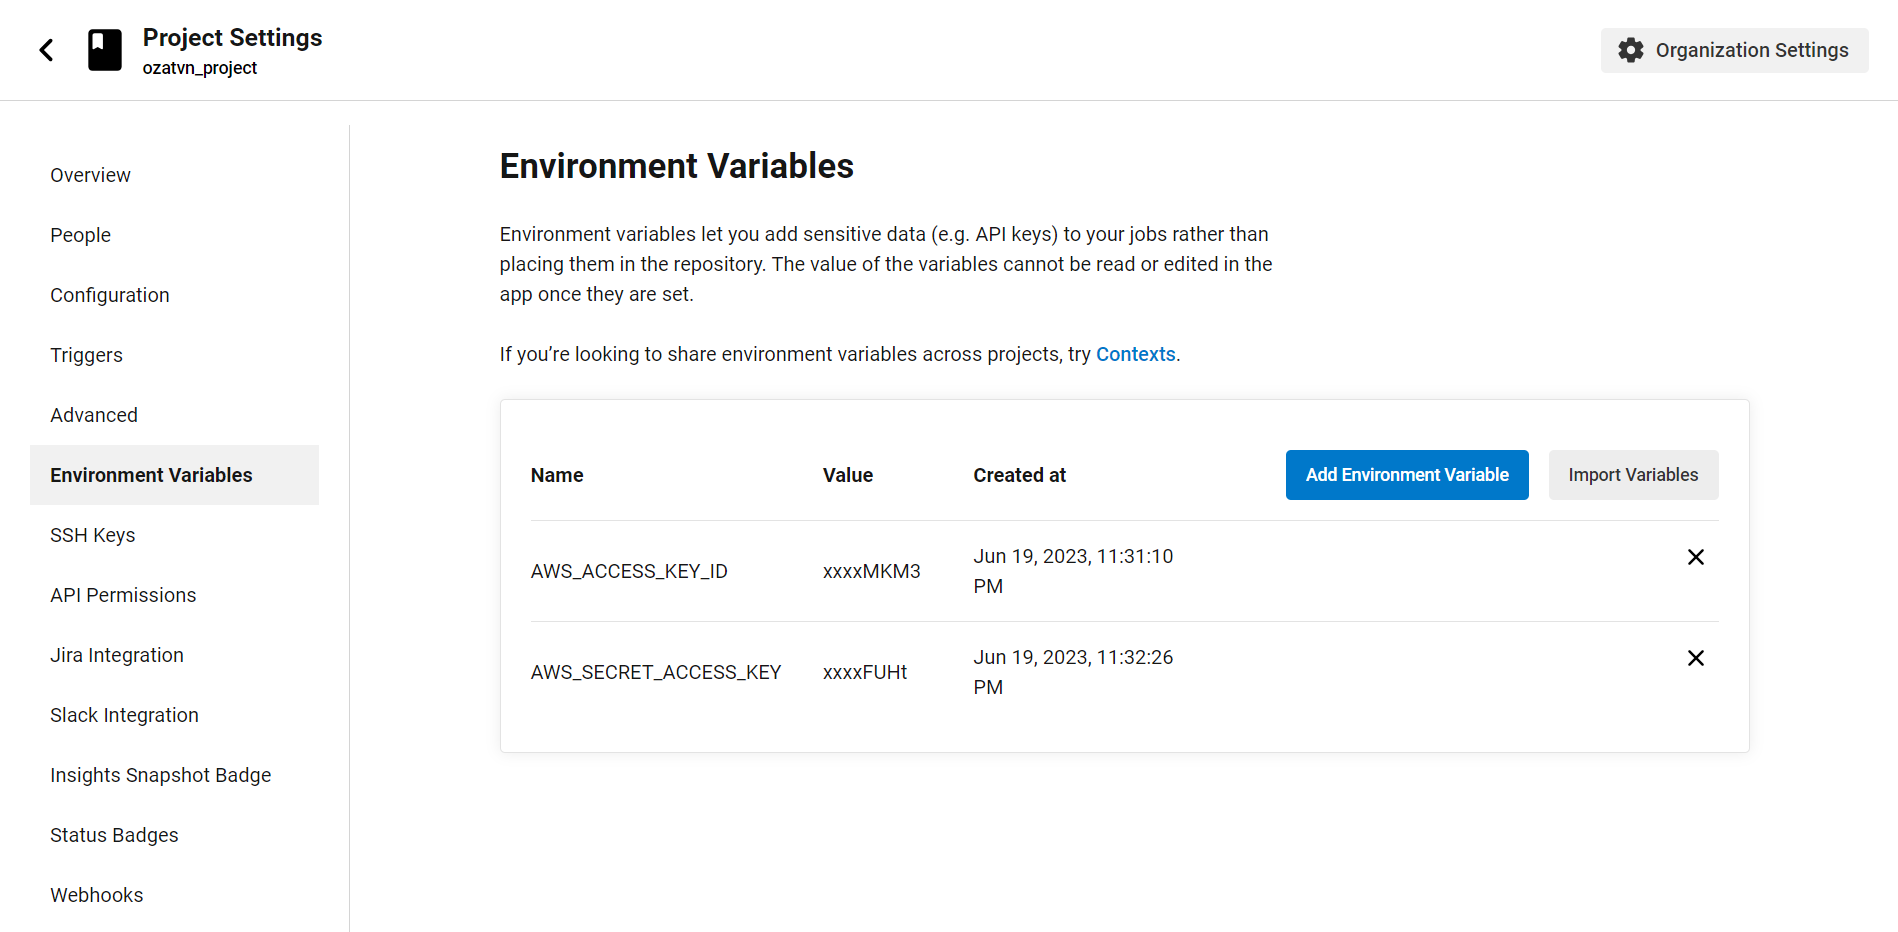The height and width of the screenshot is (932, 1898).
Task: Click Add Environment Variable button
Action: pos(1406,475)
